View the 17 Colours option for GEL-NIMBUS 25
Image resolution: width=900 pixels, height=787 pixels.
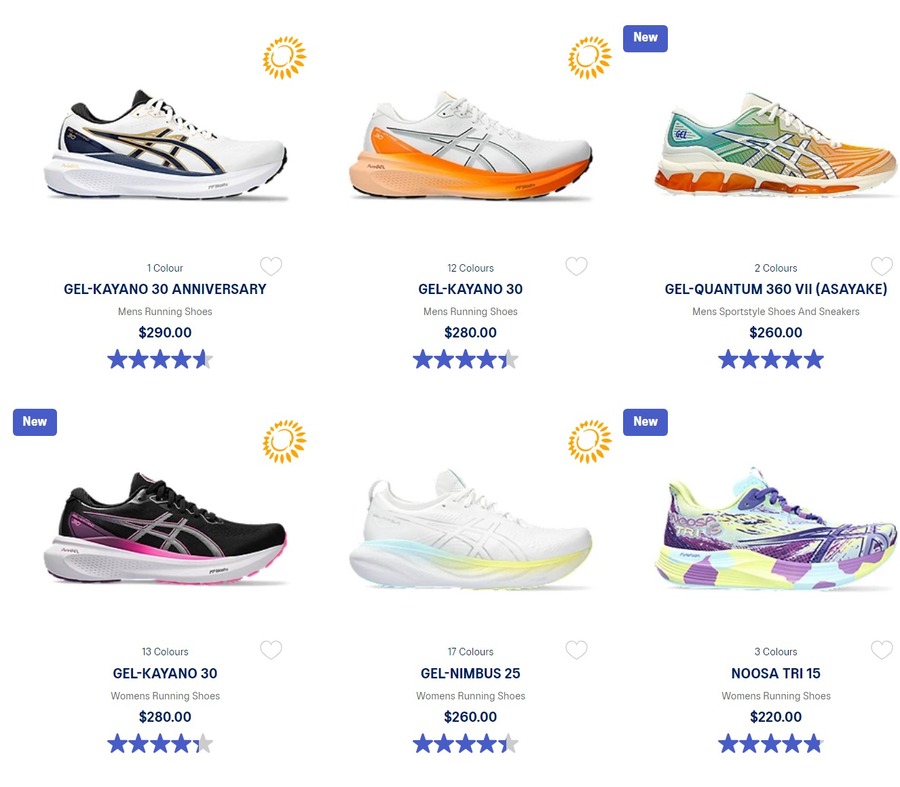pyautogui.click(x=471, y=652)
